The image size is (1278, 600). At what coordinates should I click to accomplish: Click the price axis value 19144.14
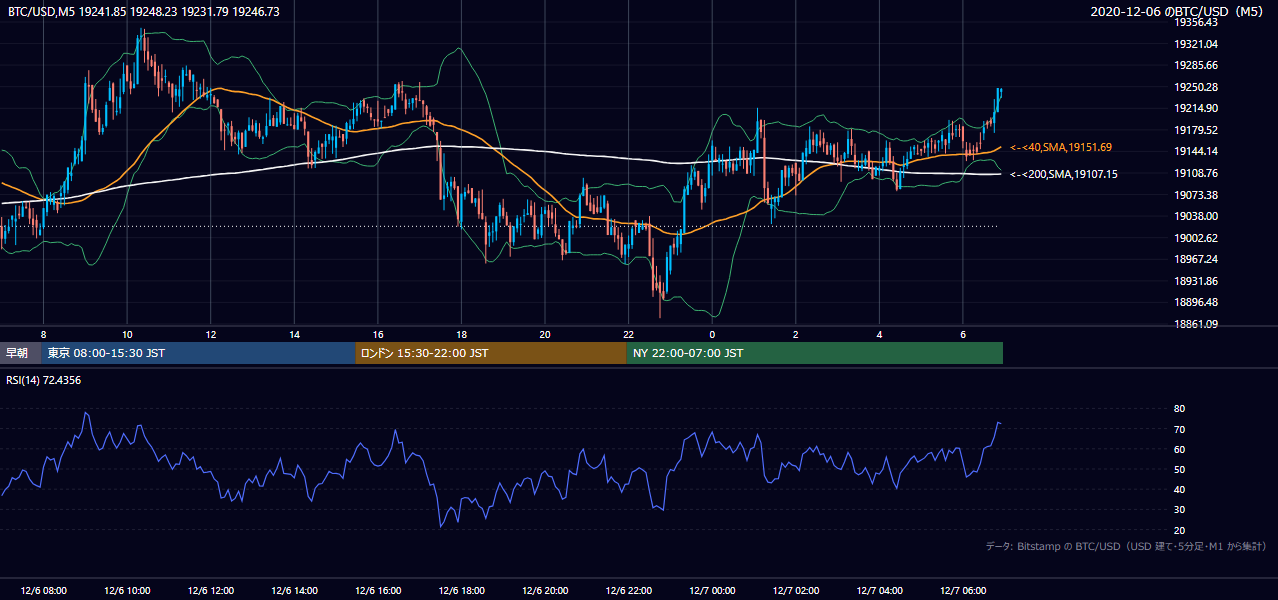pos(1196,151)
